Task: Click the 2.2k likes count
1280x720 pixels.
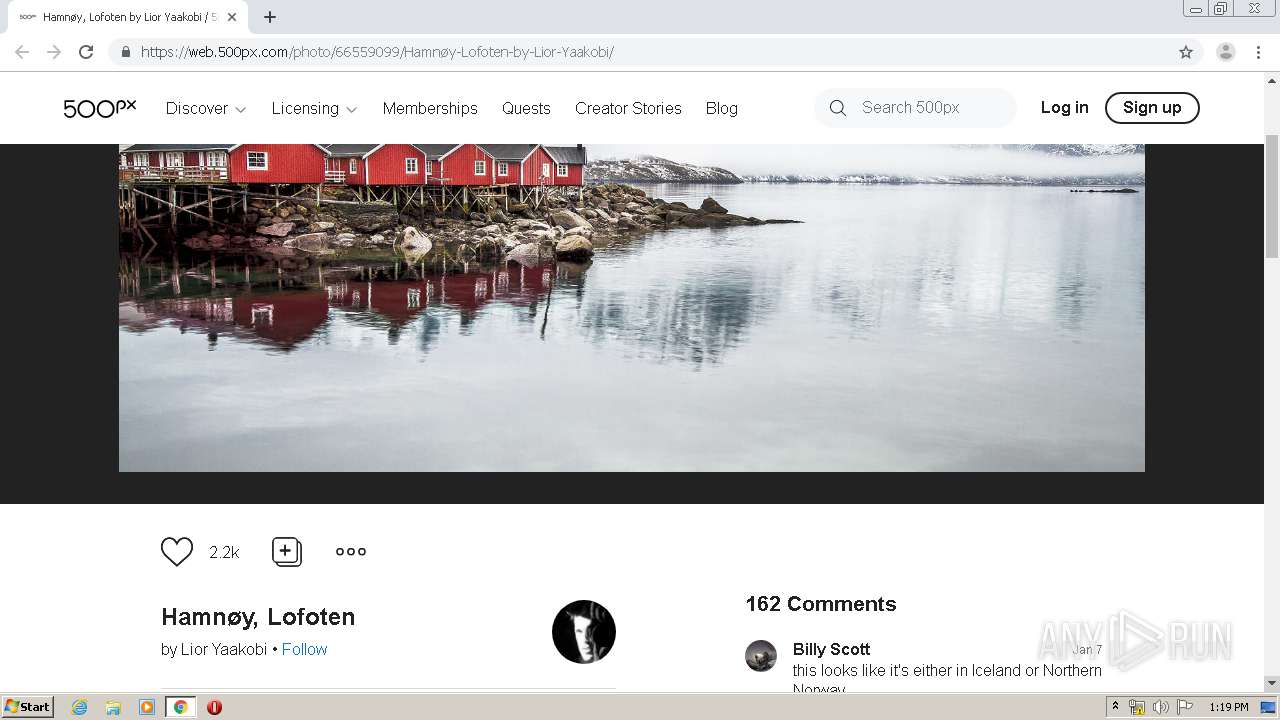Action: (224, 552)
